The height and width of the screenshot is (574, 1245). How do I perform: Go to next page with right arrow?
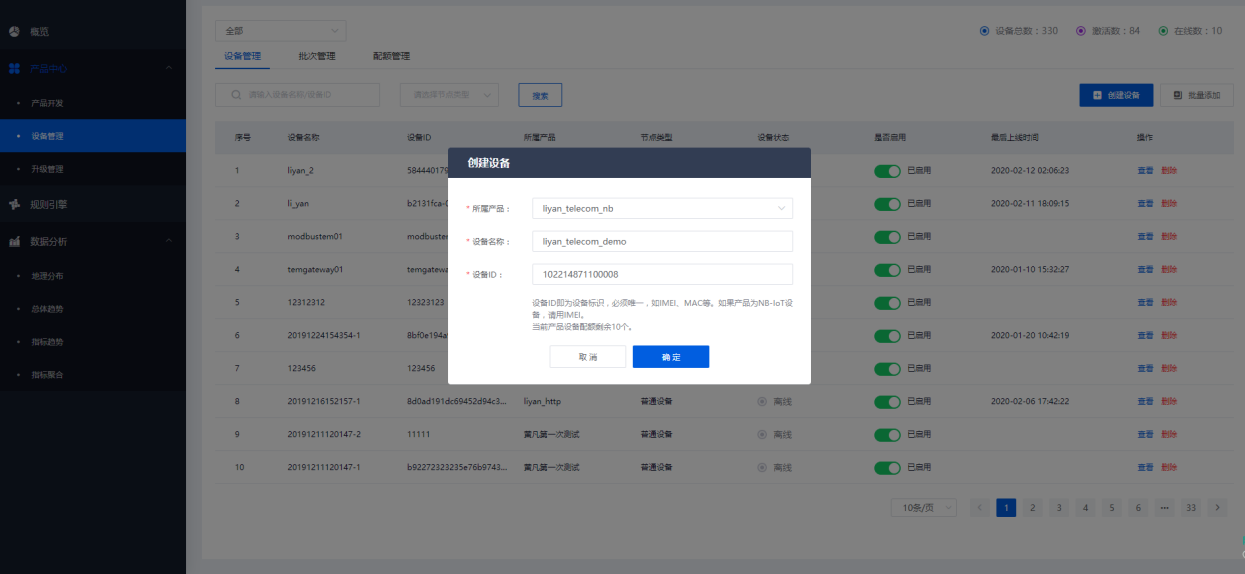click(x=1217, y=508)
